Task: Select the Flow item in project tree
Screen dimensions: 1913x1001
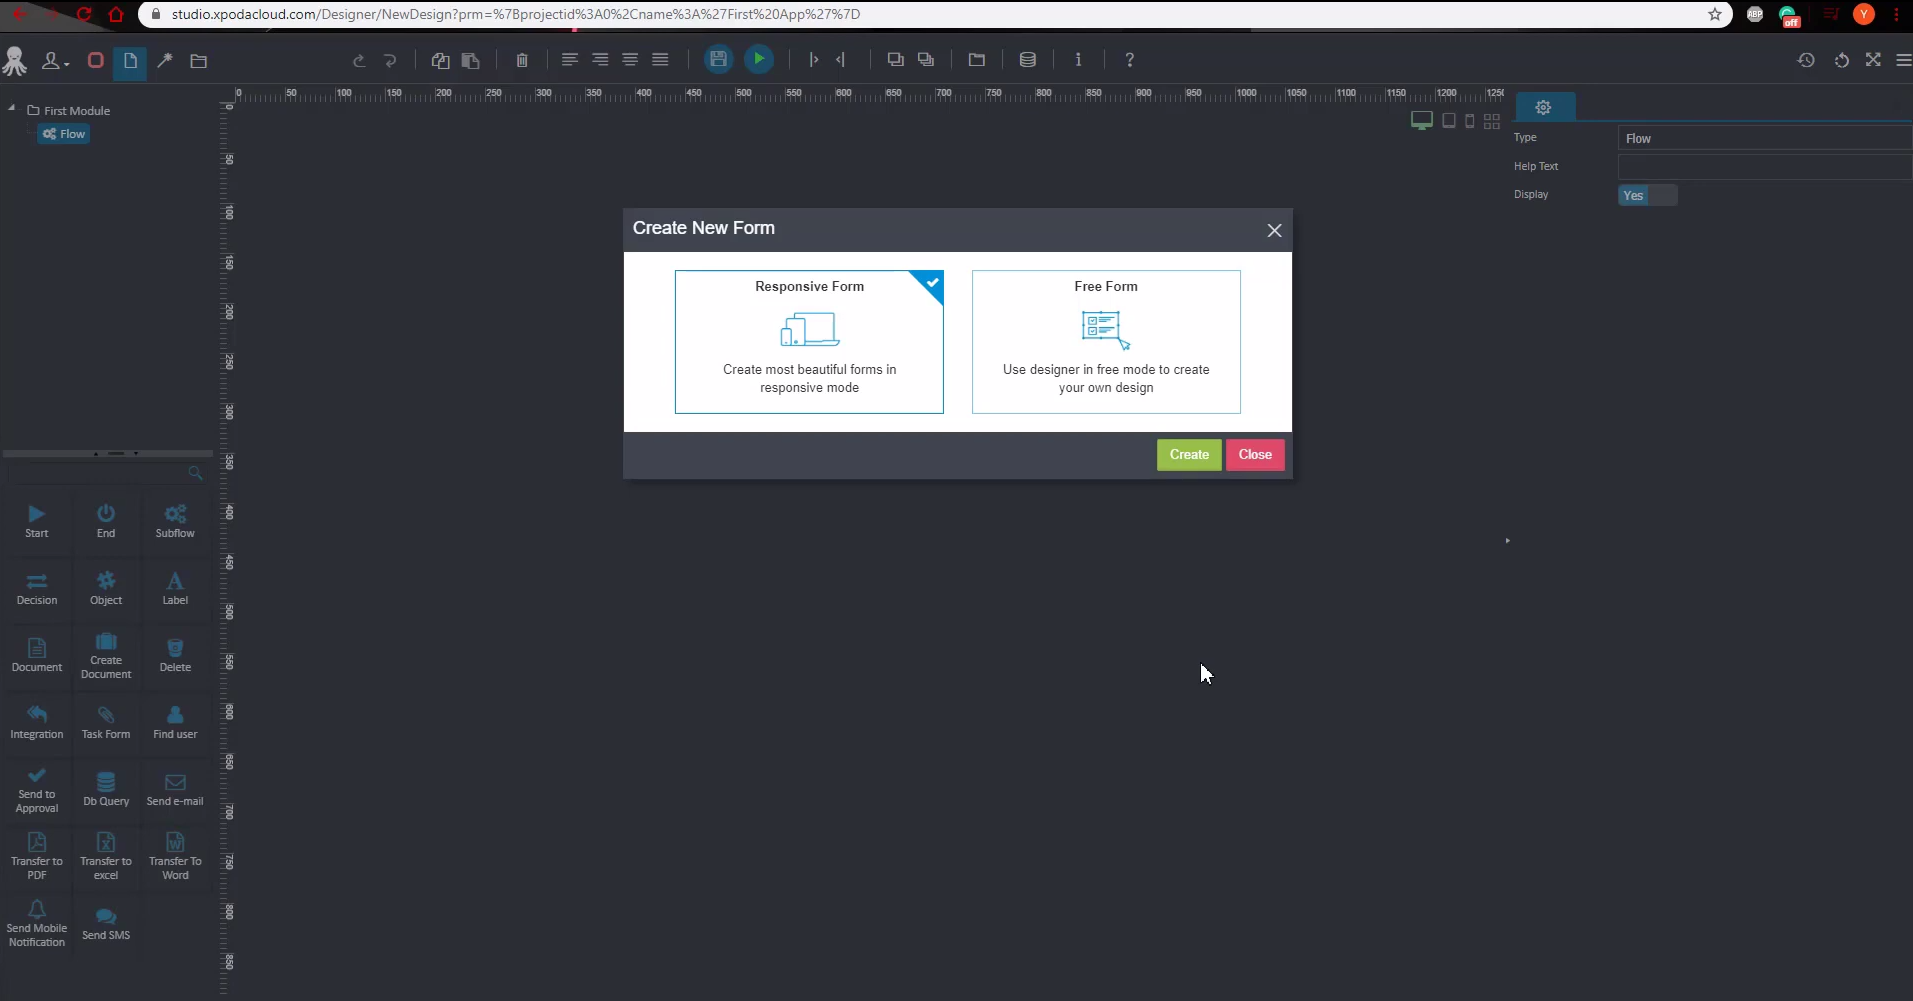Action: tap(64, 134)
